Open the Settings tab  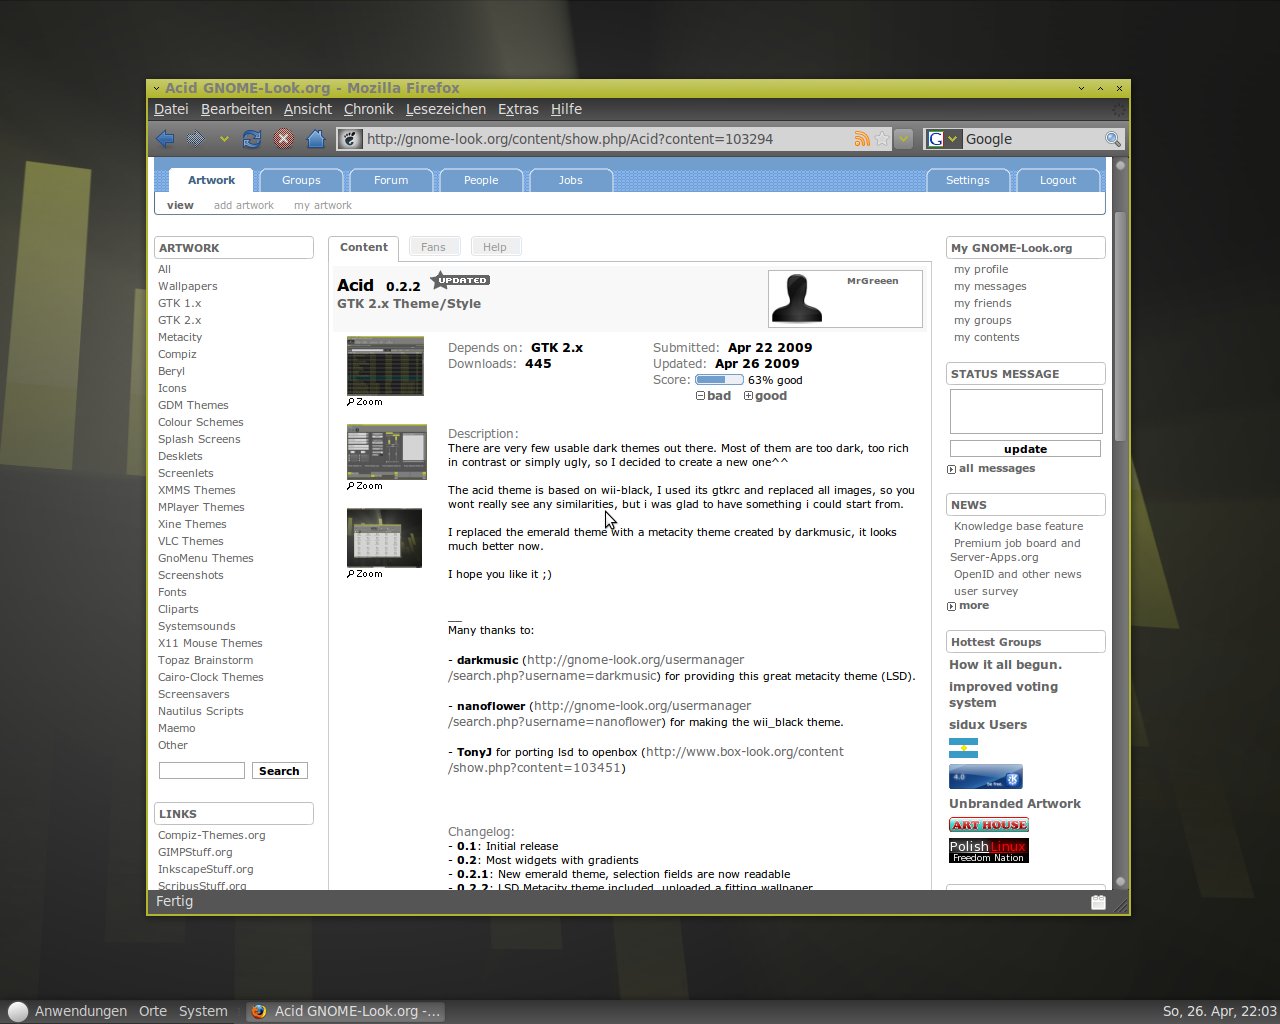[x=968, y=180]
